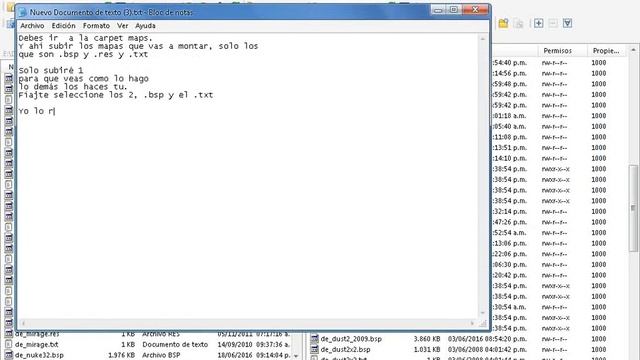Viewport: 640px width, 360px height.
Task: Click the ':52:54 a.m.' time cell in remote list
Action: 510,233
